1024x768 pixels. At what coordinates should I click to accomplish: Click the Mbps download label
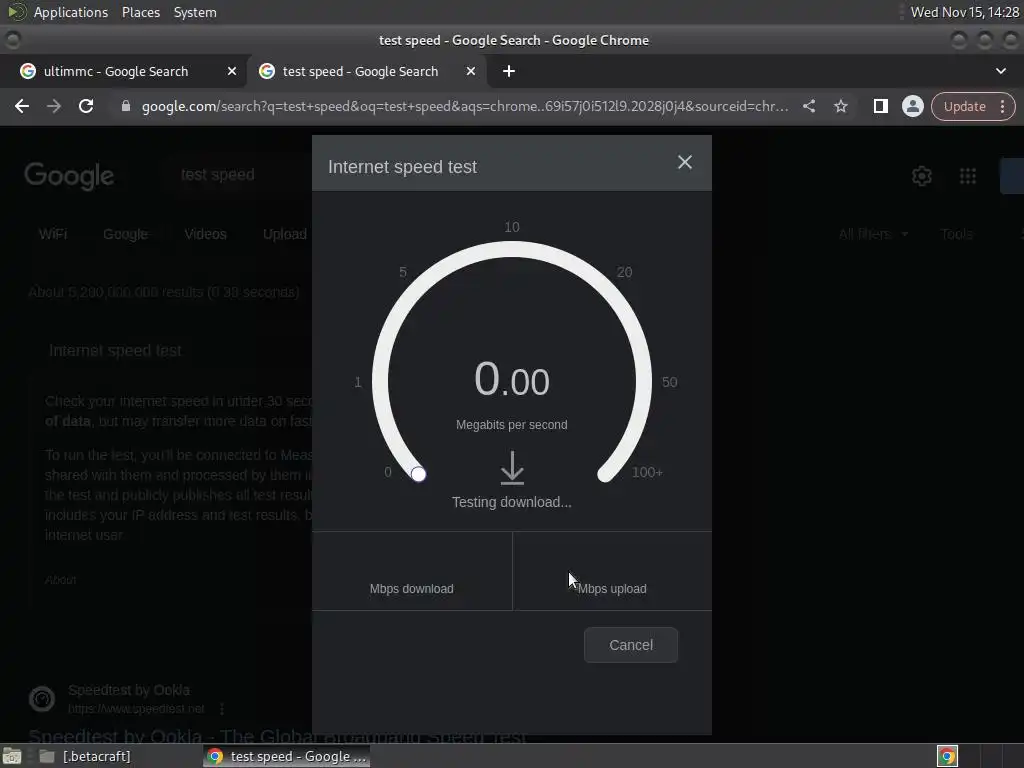click(x=411, y=588)
